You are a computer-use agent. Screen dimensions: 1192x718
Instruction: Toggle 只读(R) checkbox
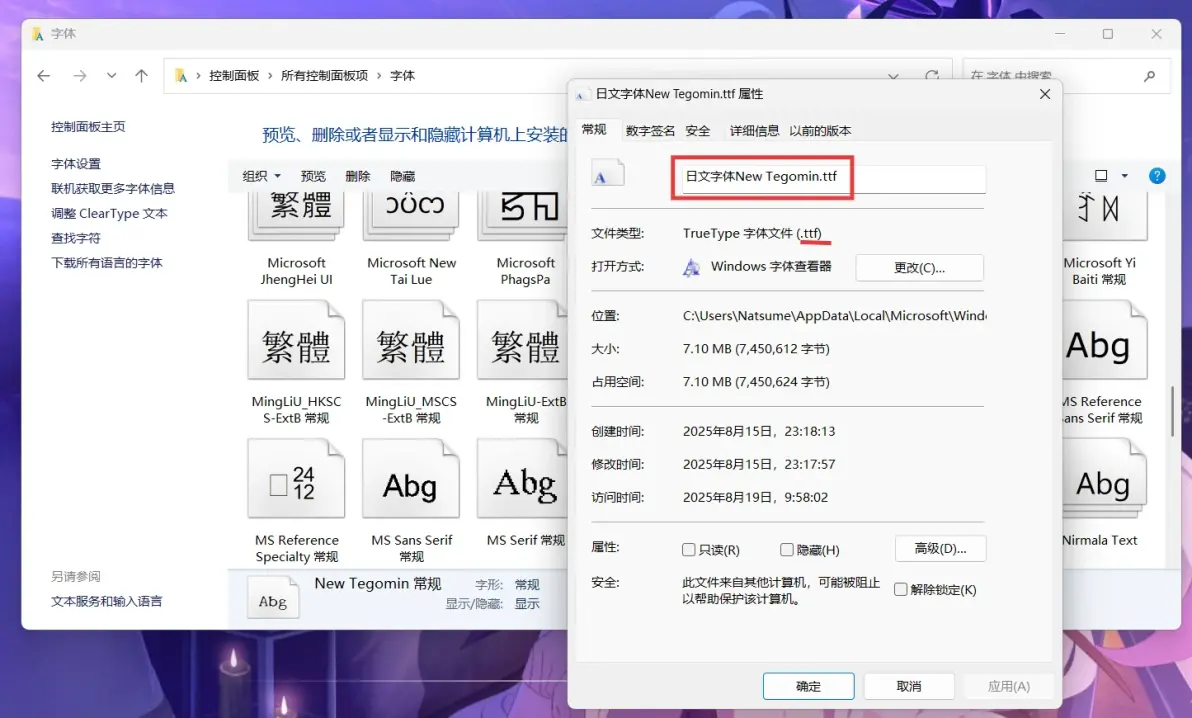(689, 549)
